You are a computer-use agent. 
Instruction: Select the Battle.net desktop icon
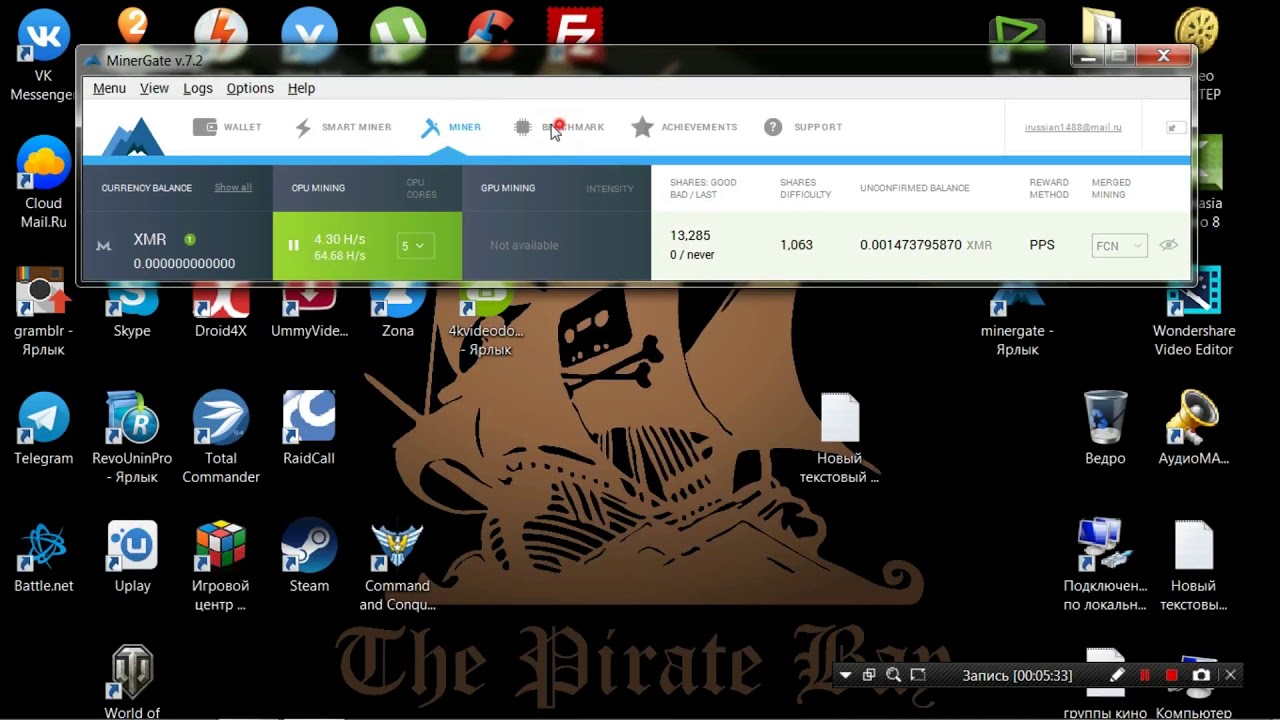coord(44,556)
